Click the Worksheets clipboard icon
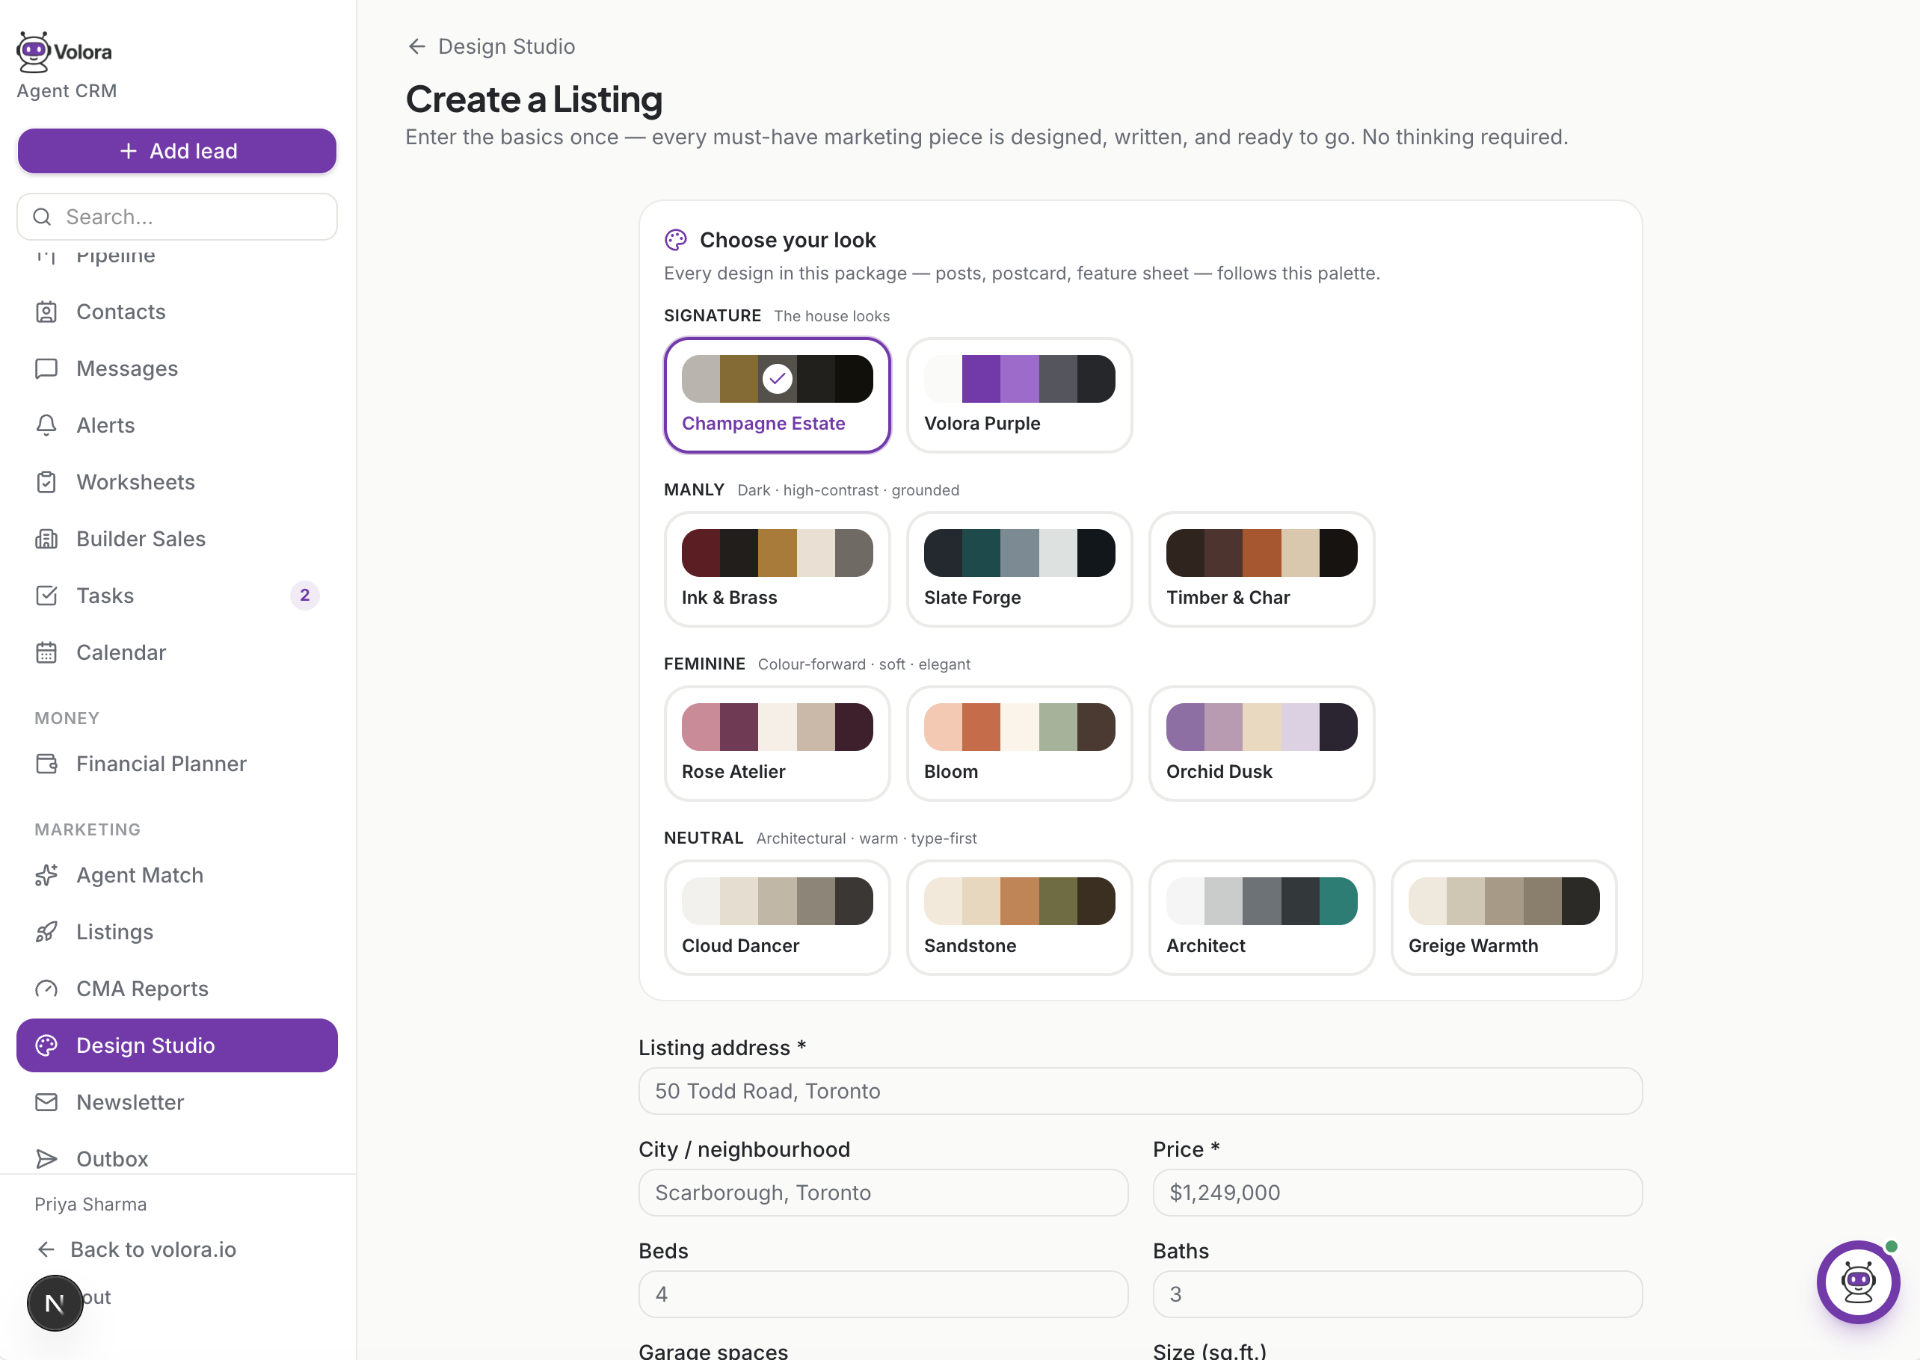Viewport: 1920px width, 1360px height. tap(46, 482)
